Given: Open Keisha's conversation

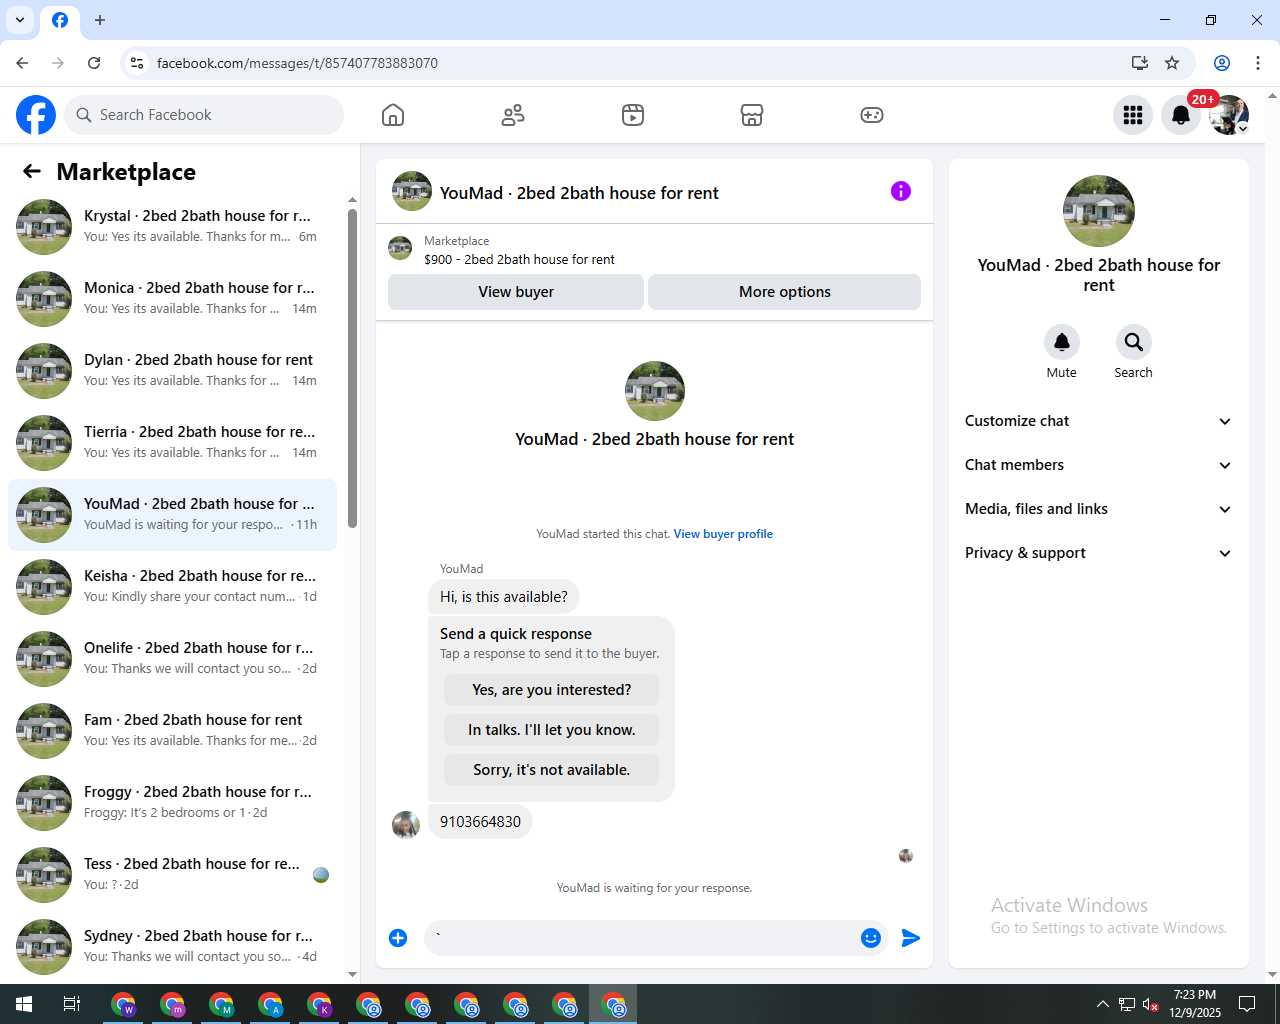Looking at the screenshot, I should click(x=172, y=587).
